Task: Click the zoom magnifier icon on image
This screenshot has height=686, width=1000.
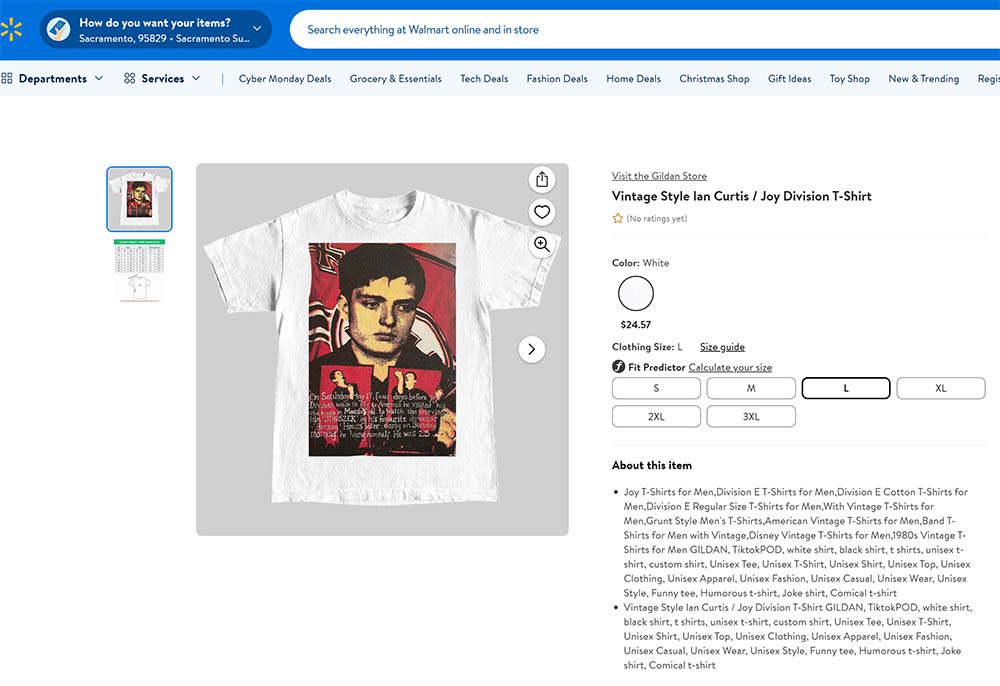Action: tap(542, 245)
